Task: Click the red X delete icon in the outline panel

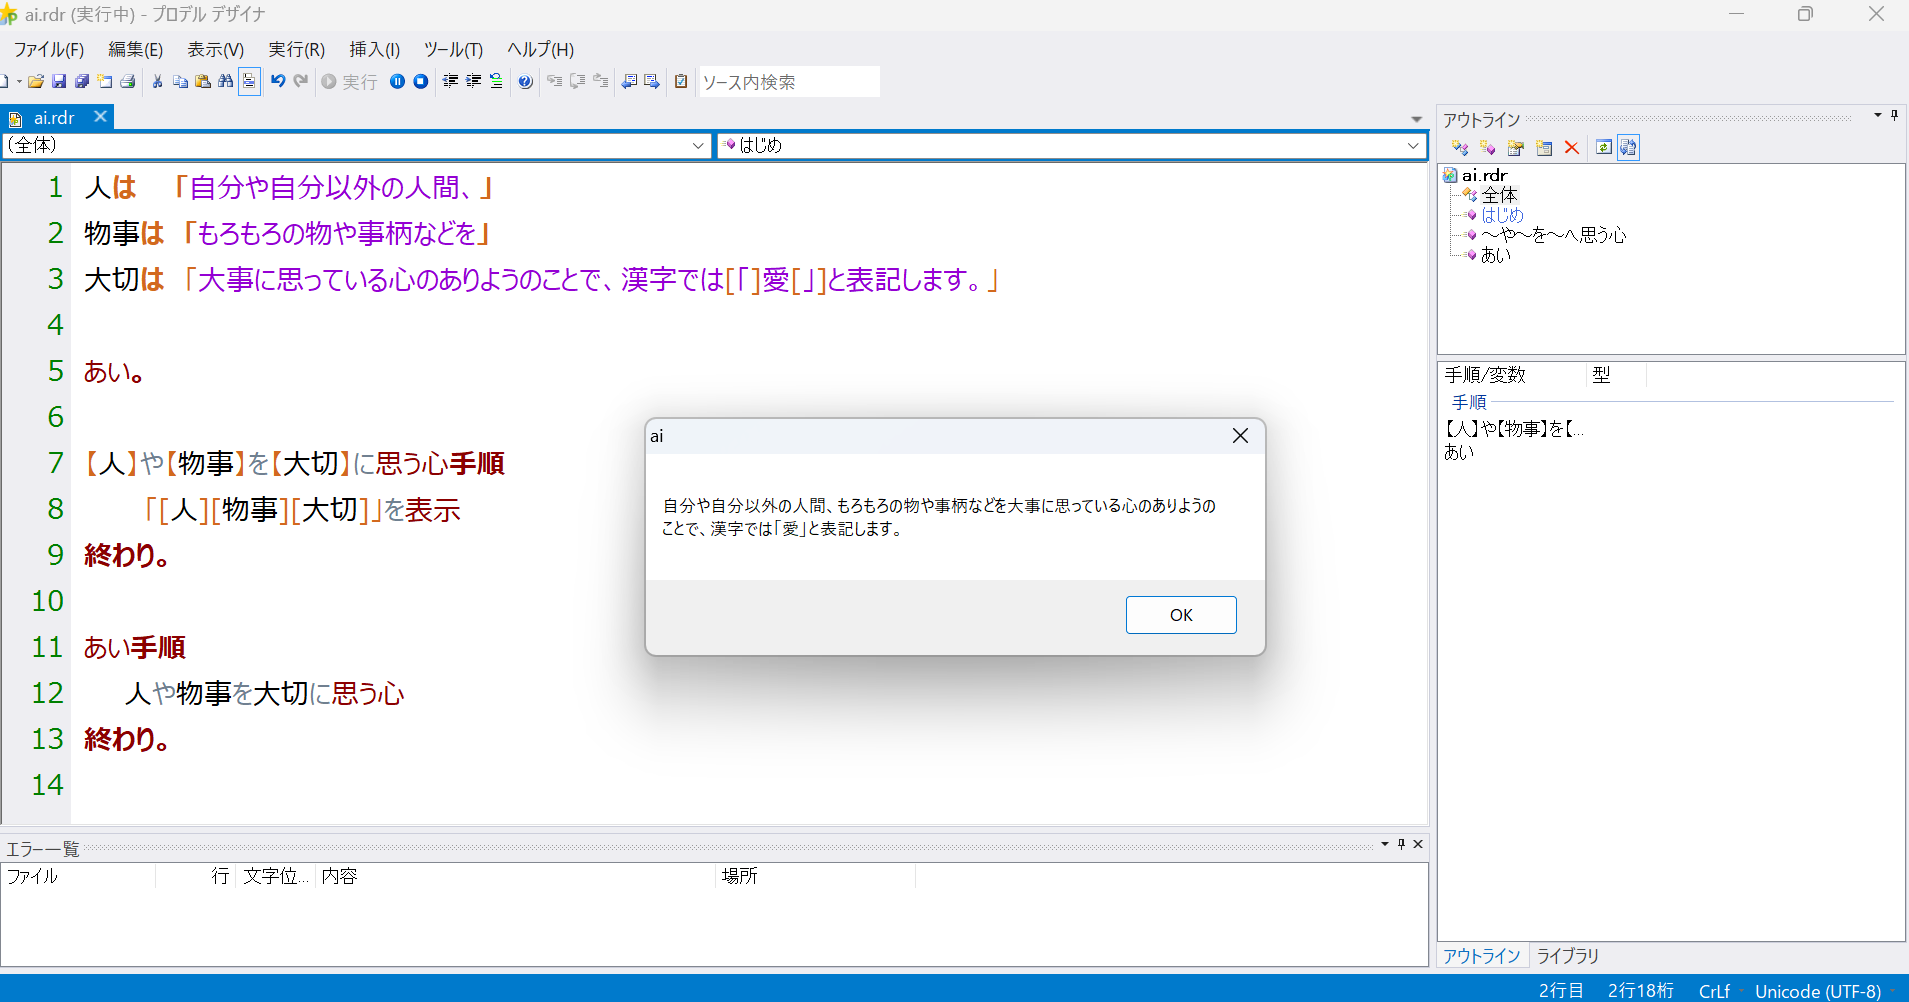Action: click(1571, 147)
